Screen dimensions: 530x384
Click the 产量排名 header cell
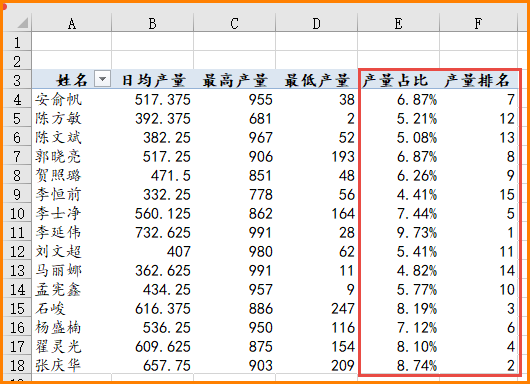(478, 80)
